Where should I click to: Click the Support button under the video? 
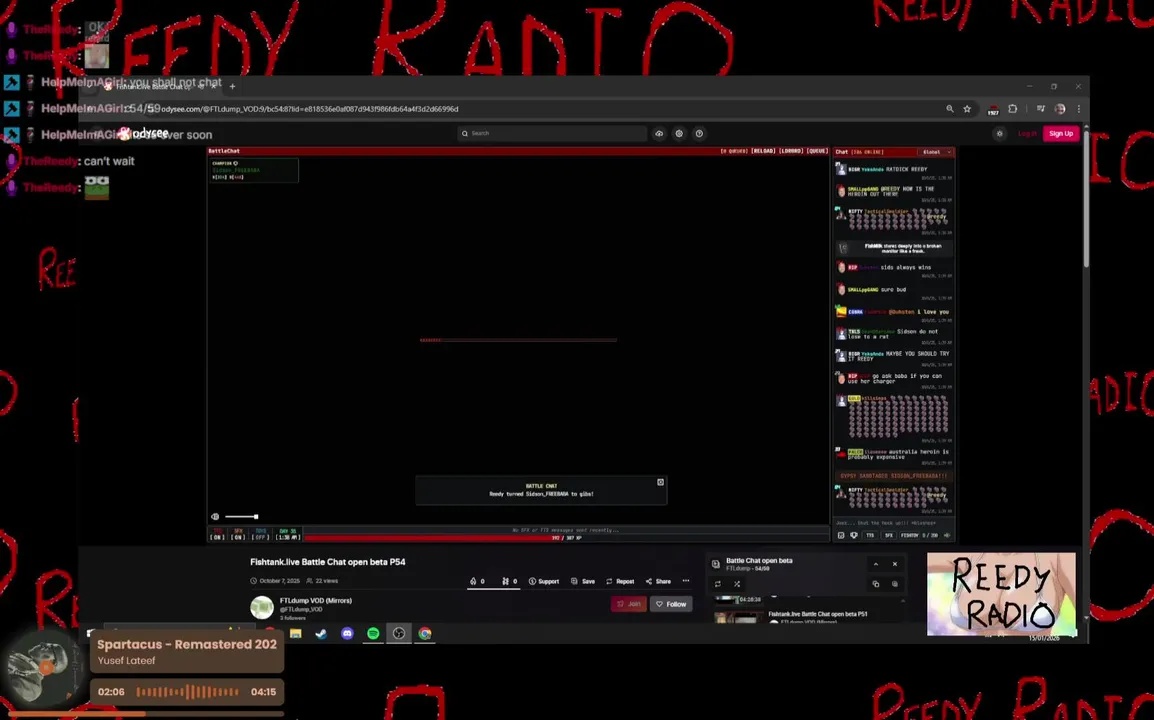pos(544,581)
